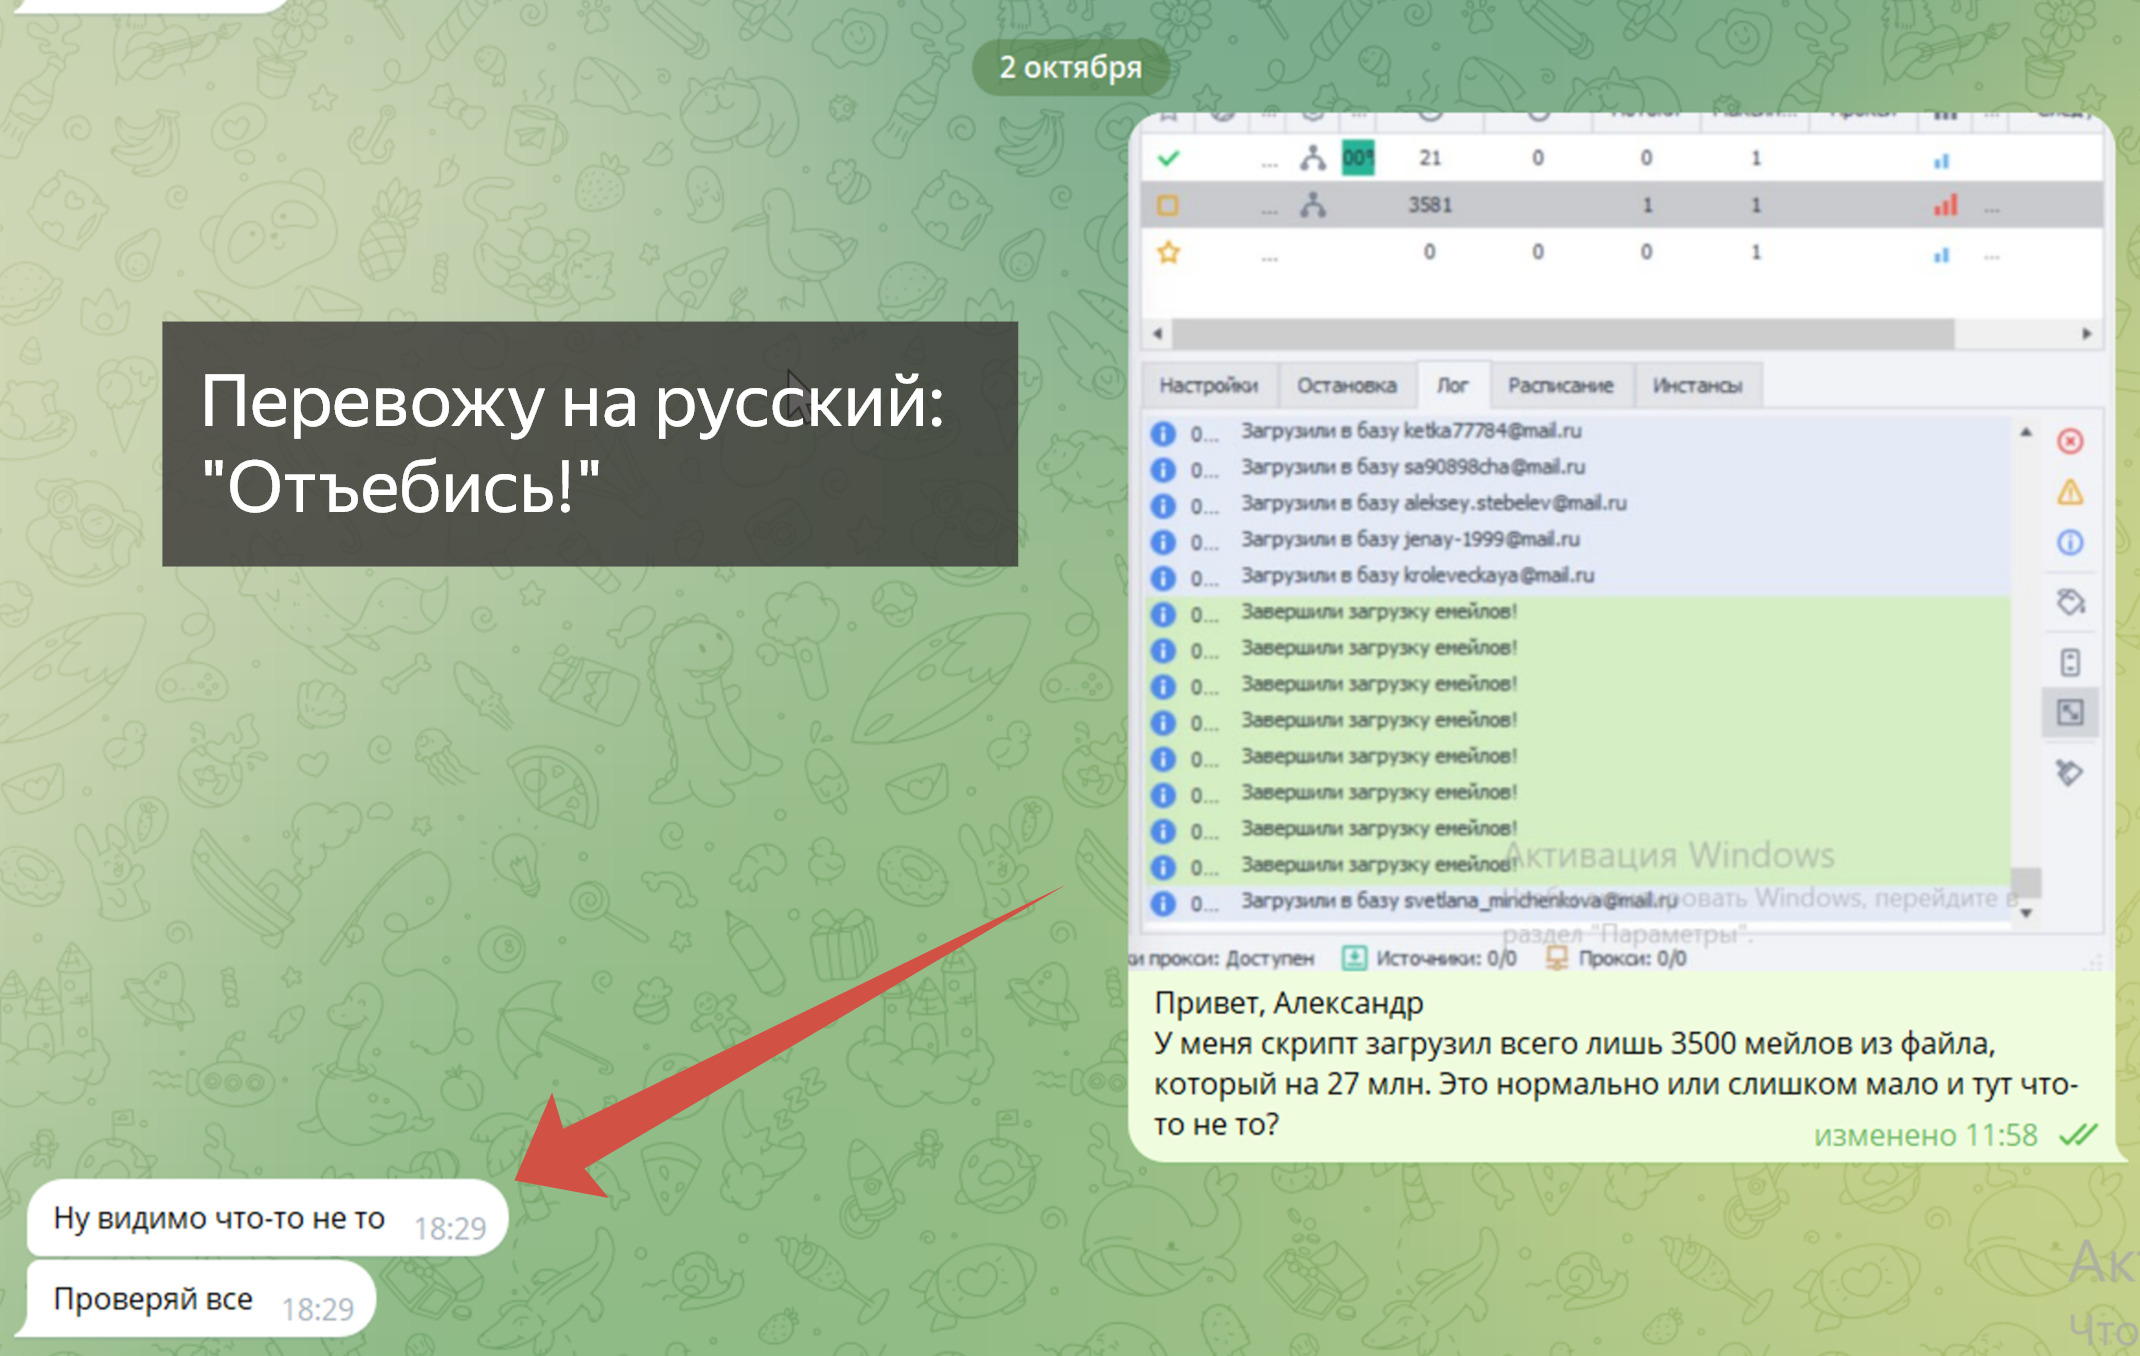Toggle the yellow warning filter icon
This screenshot has width=2140, height=1356.
[x=2070, y=492]
